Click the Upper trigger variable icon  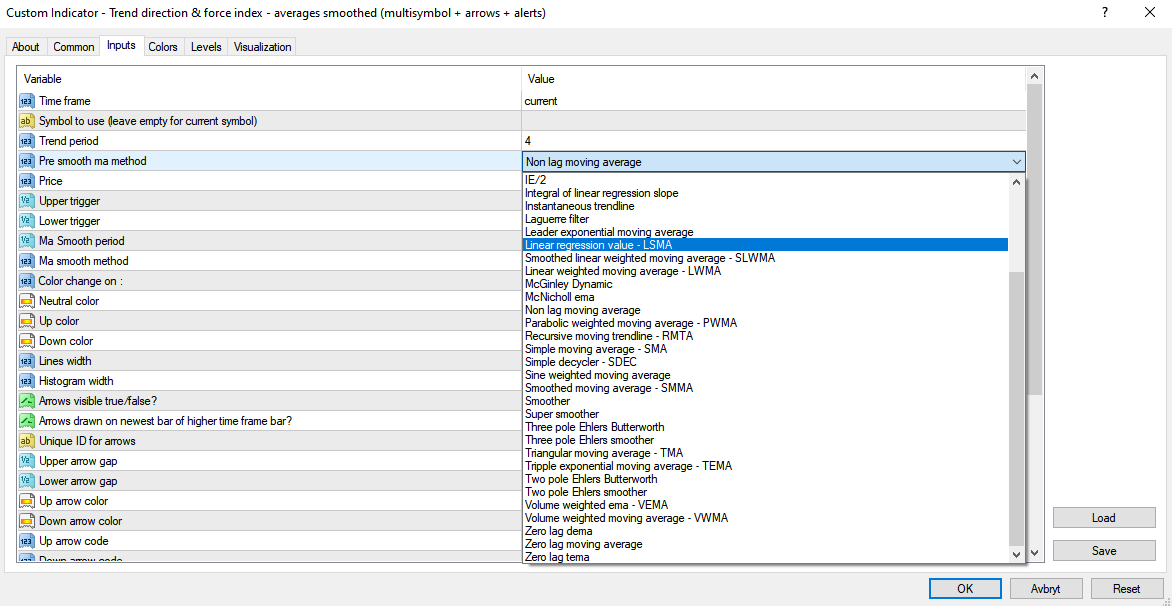point(27,201)
